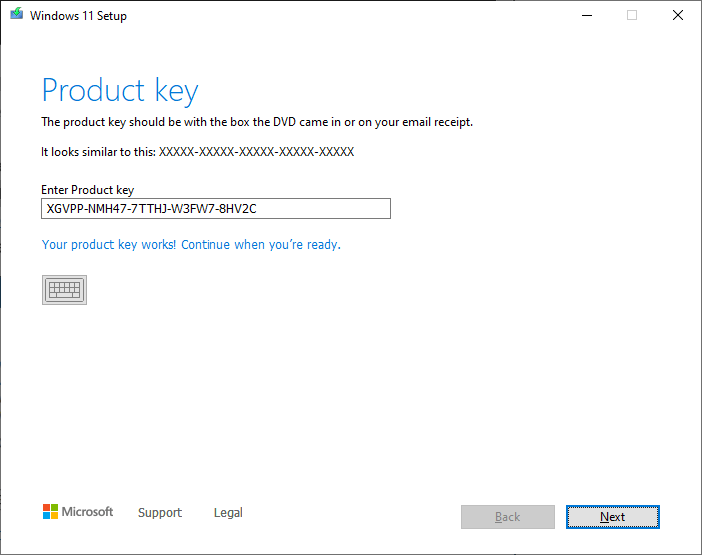Open the Support link

pyautogui.click(x=160, y=512)
